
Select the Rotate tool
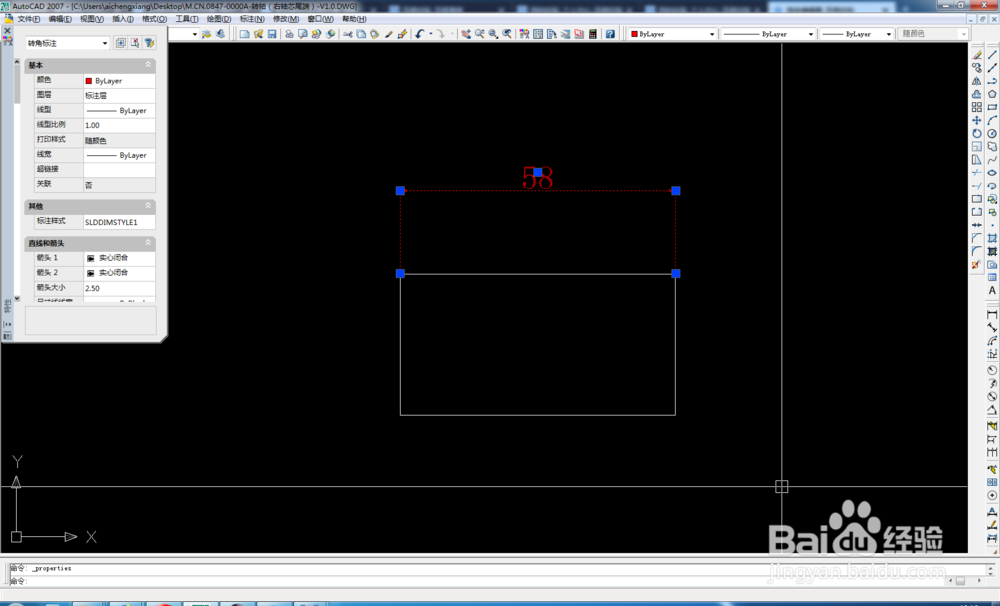[x=976, y=133]
